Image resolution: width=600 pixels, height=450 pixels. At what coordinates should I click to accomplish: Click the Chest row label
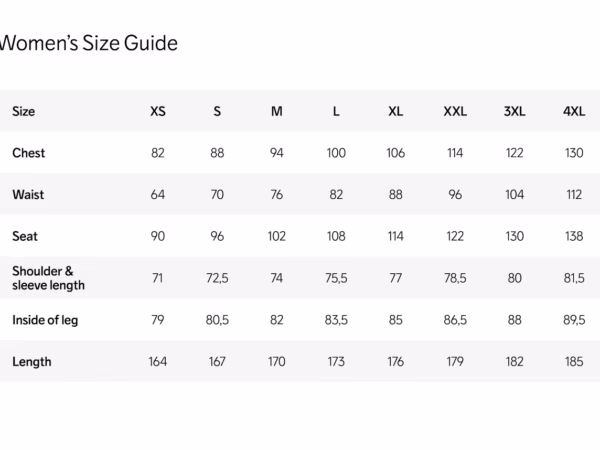29,153
